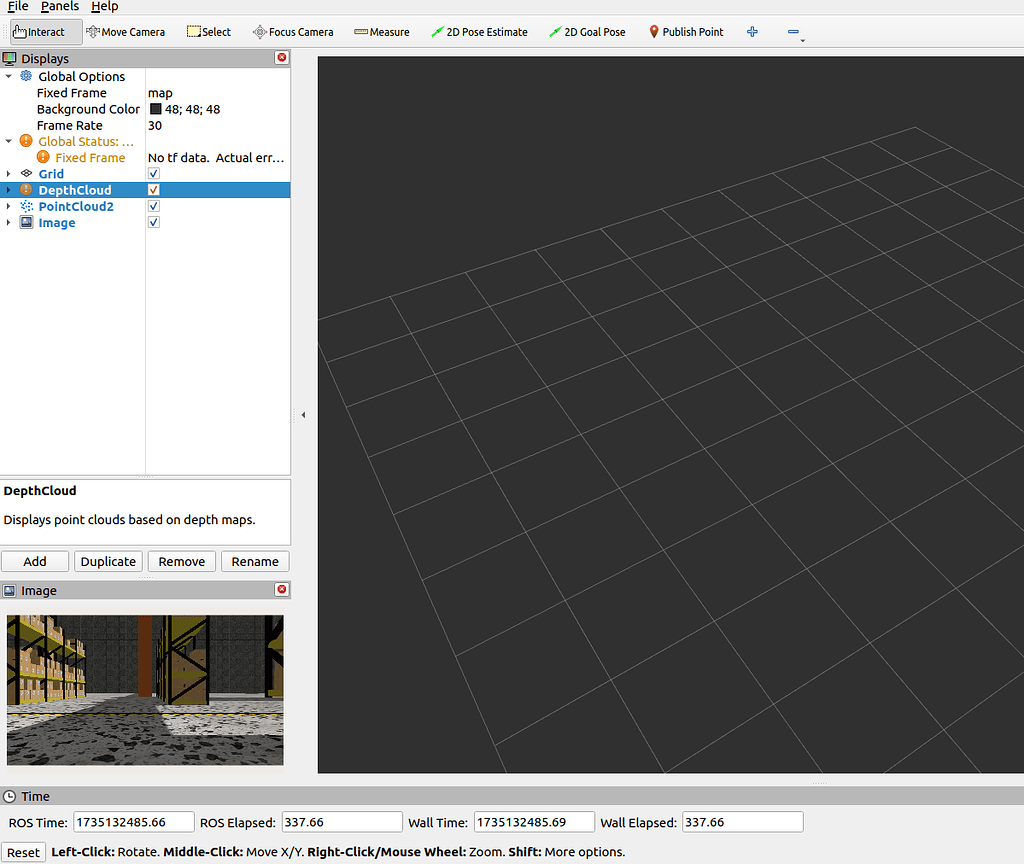Activate the Move Camera tool
The image size is (1024, 864).
126,31
